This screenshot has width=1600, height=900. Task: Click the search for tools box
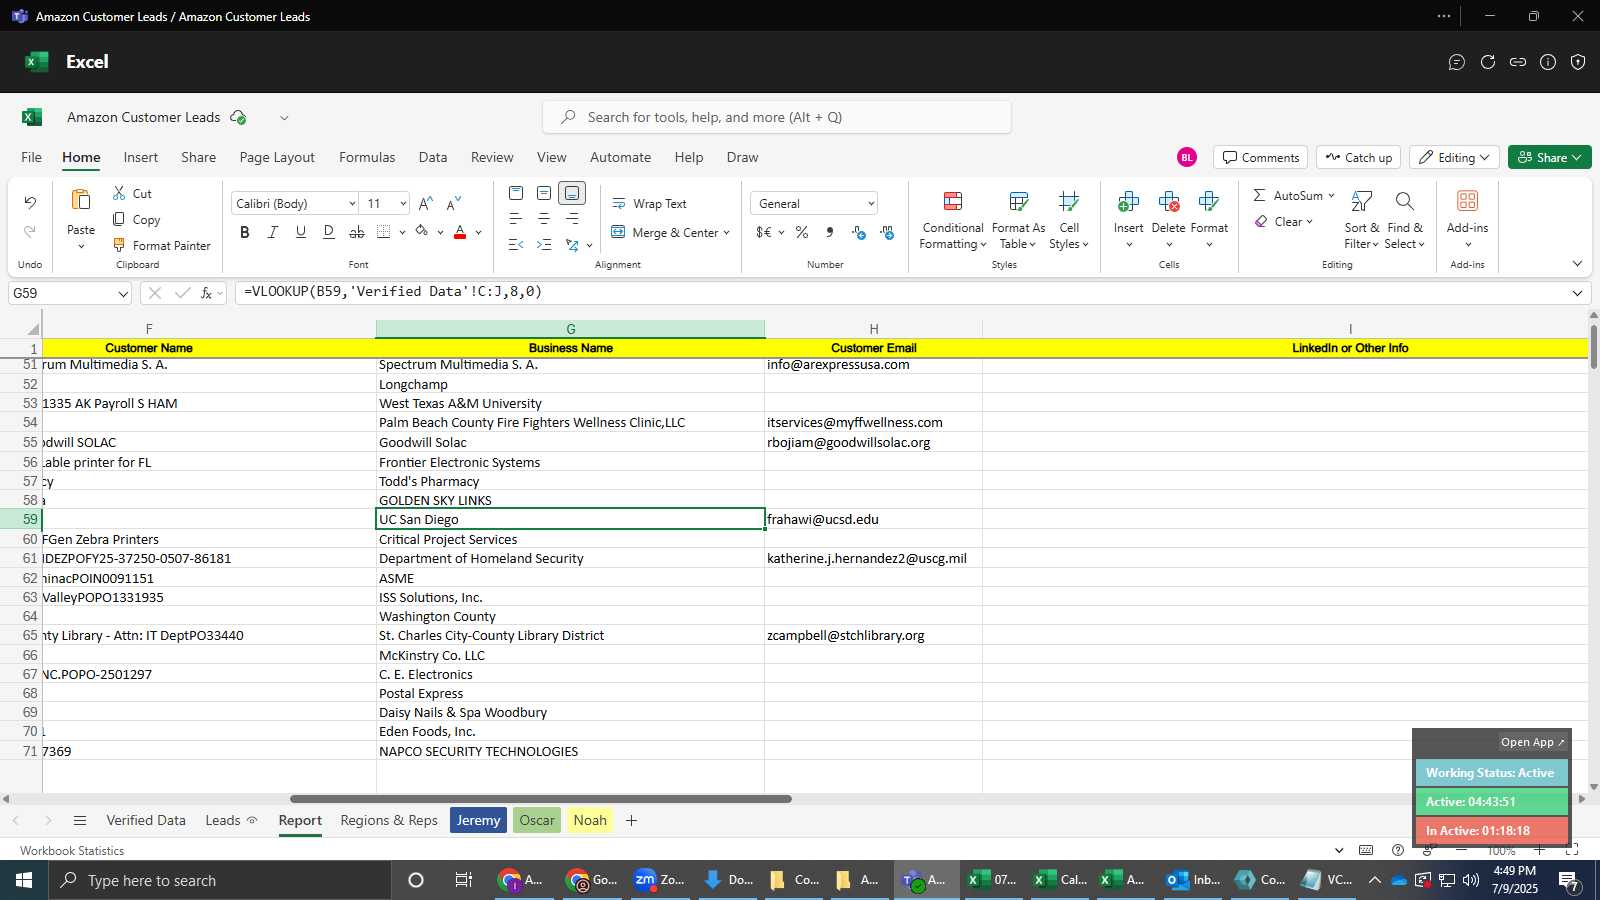click(x=777, y=117)
